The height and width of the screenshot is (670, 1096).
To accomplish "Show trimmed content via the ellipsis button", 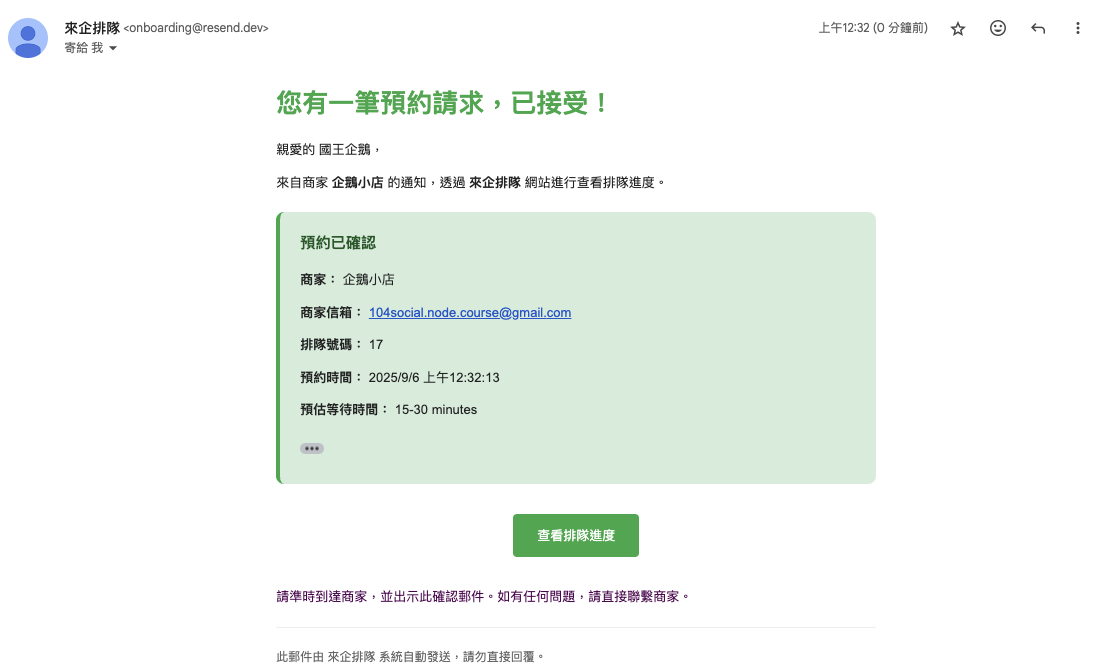I will (x=312, y=449).
